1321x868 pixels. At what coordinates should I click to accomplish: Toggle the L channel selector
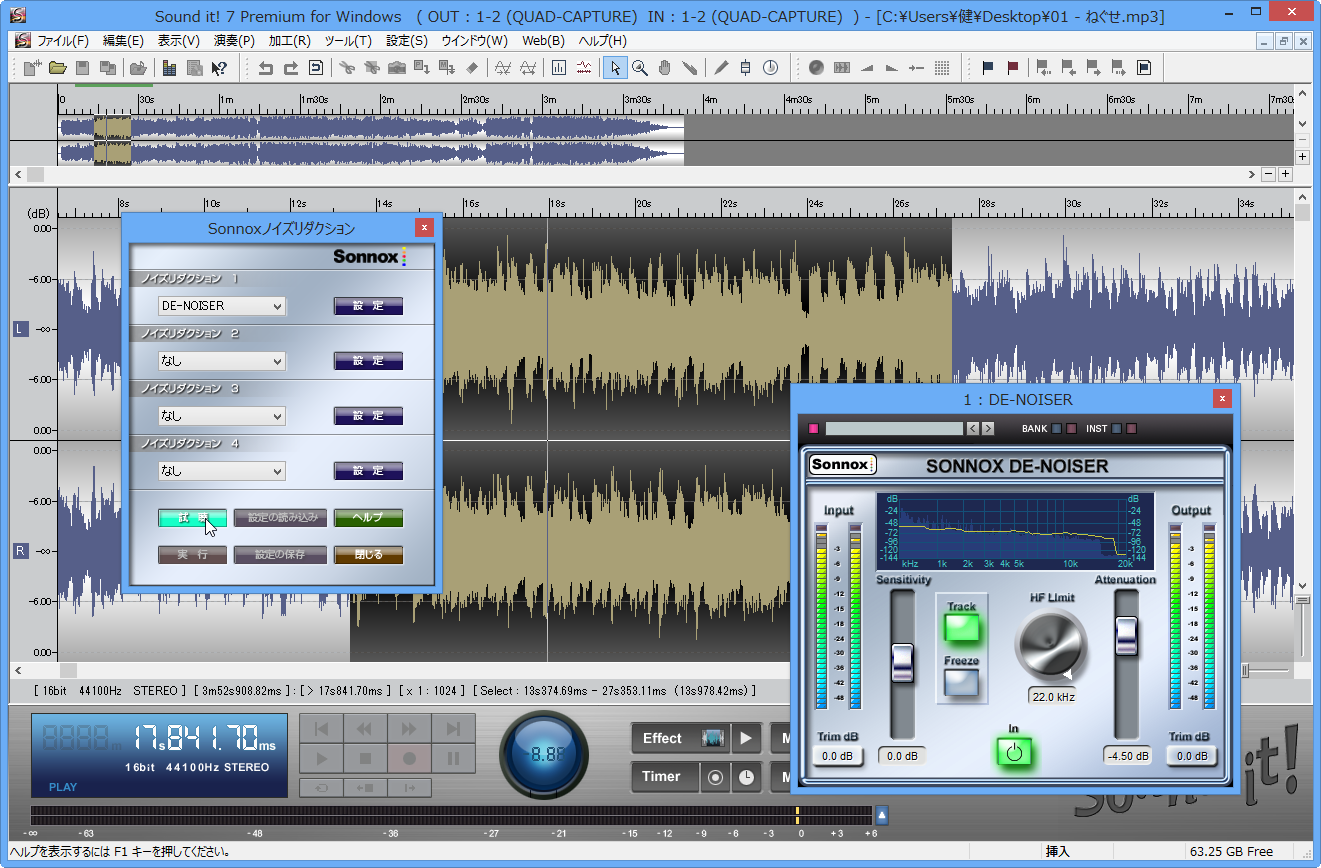tap(20, 329)
